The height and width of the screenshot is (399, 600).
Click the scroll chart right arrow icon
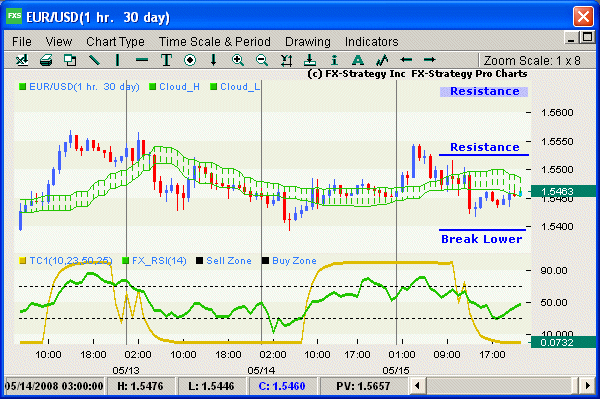(430, 60)
